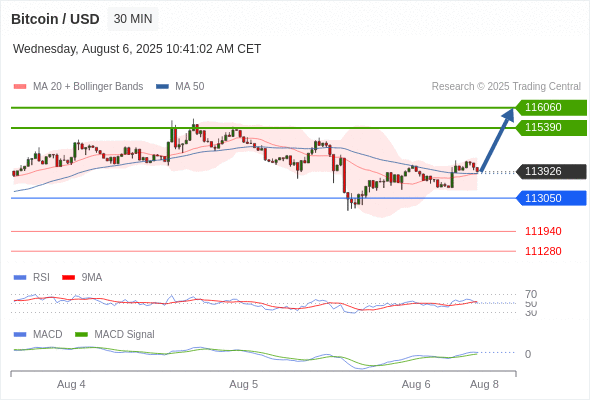Click the MA 20 + Bollinger Bands label

[x=88, y=87]
